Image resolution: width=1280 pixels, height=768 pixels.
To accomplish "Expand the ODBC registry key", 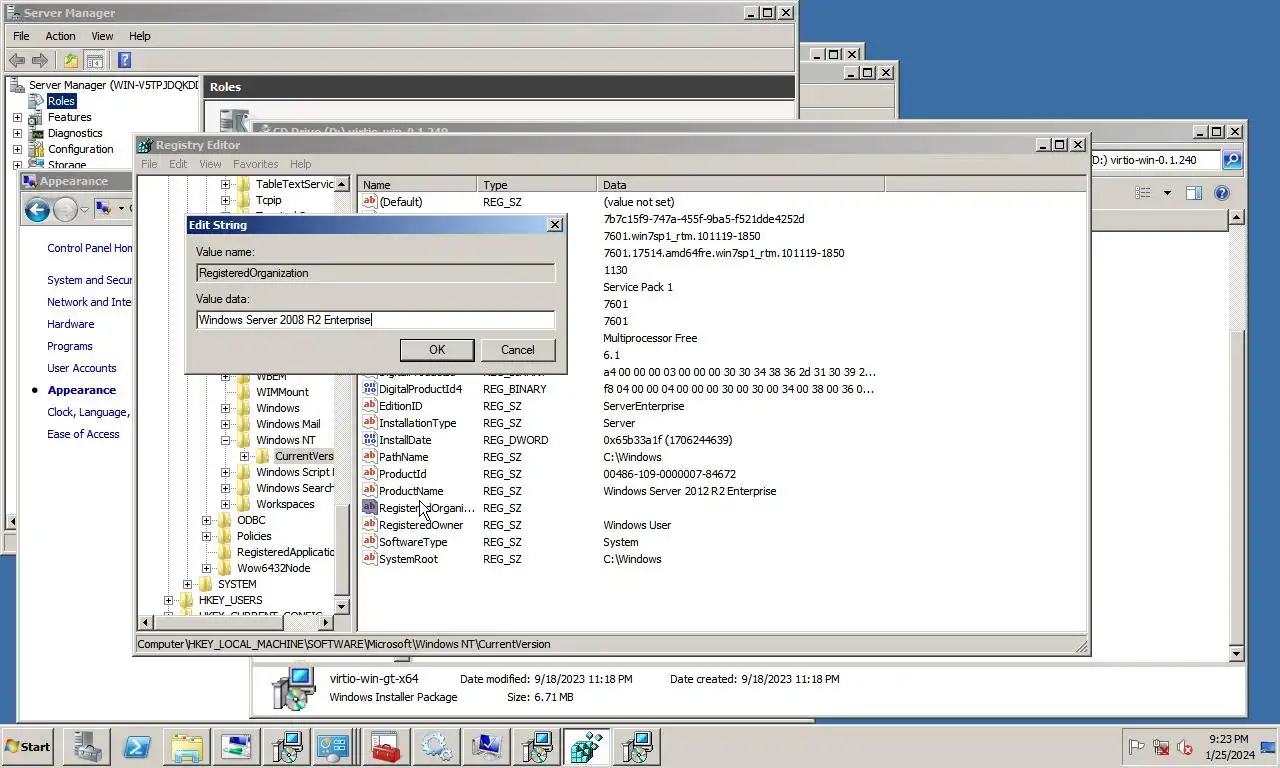I will [206, 520].
